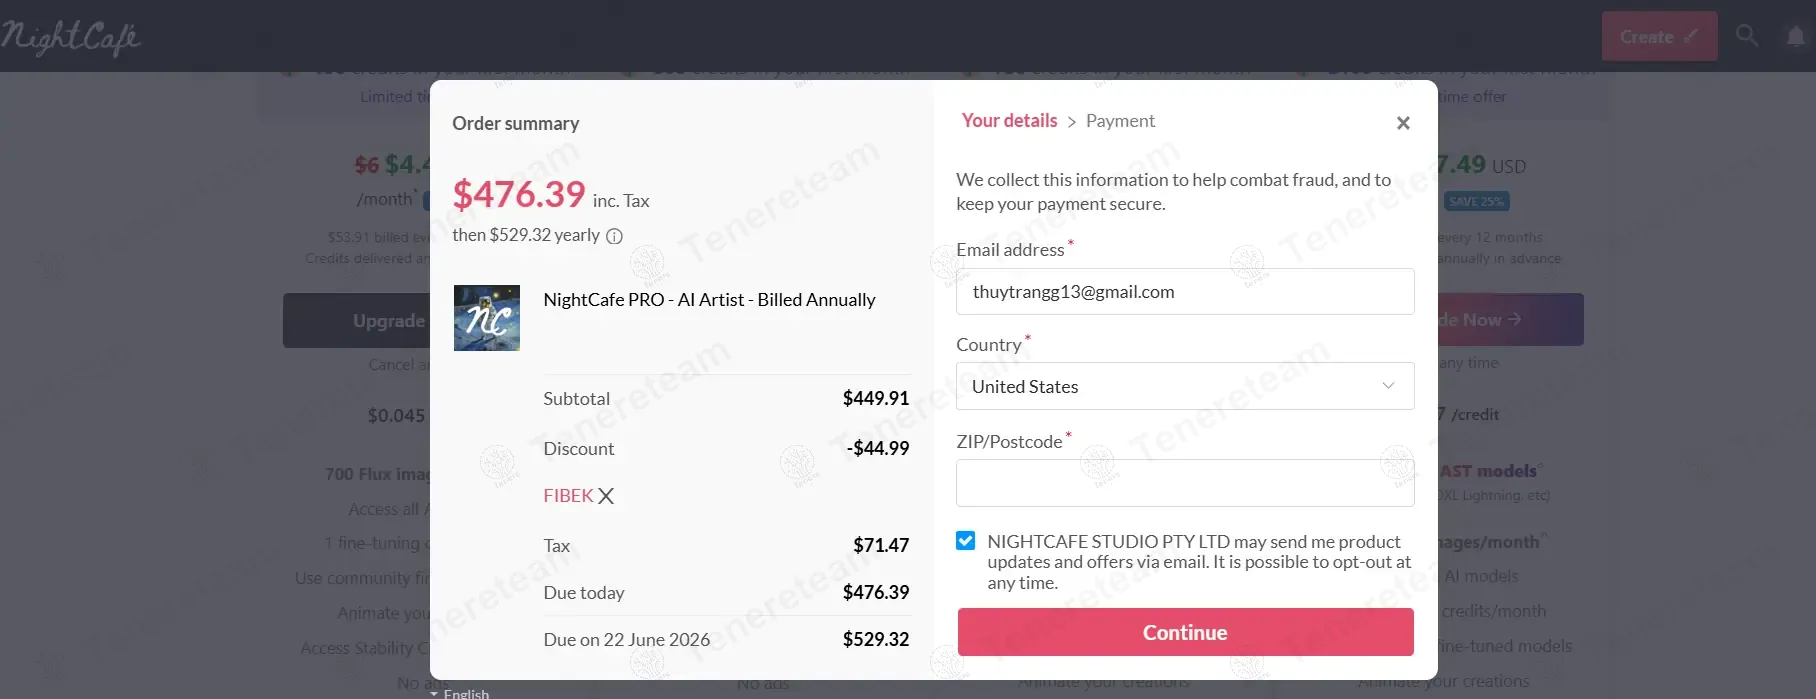Uncheck product updates email checkbox
The width and height of the screenshot is (1816, 699).
[x=966, y=541]
